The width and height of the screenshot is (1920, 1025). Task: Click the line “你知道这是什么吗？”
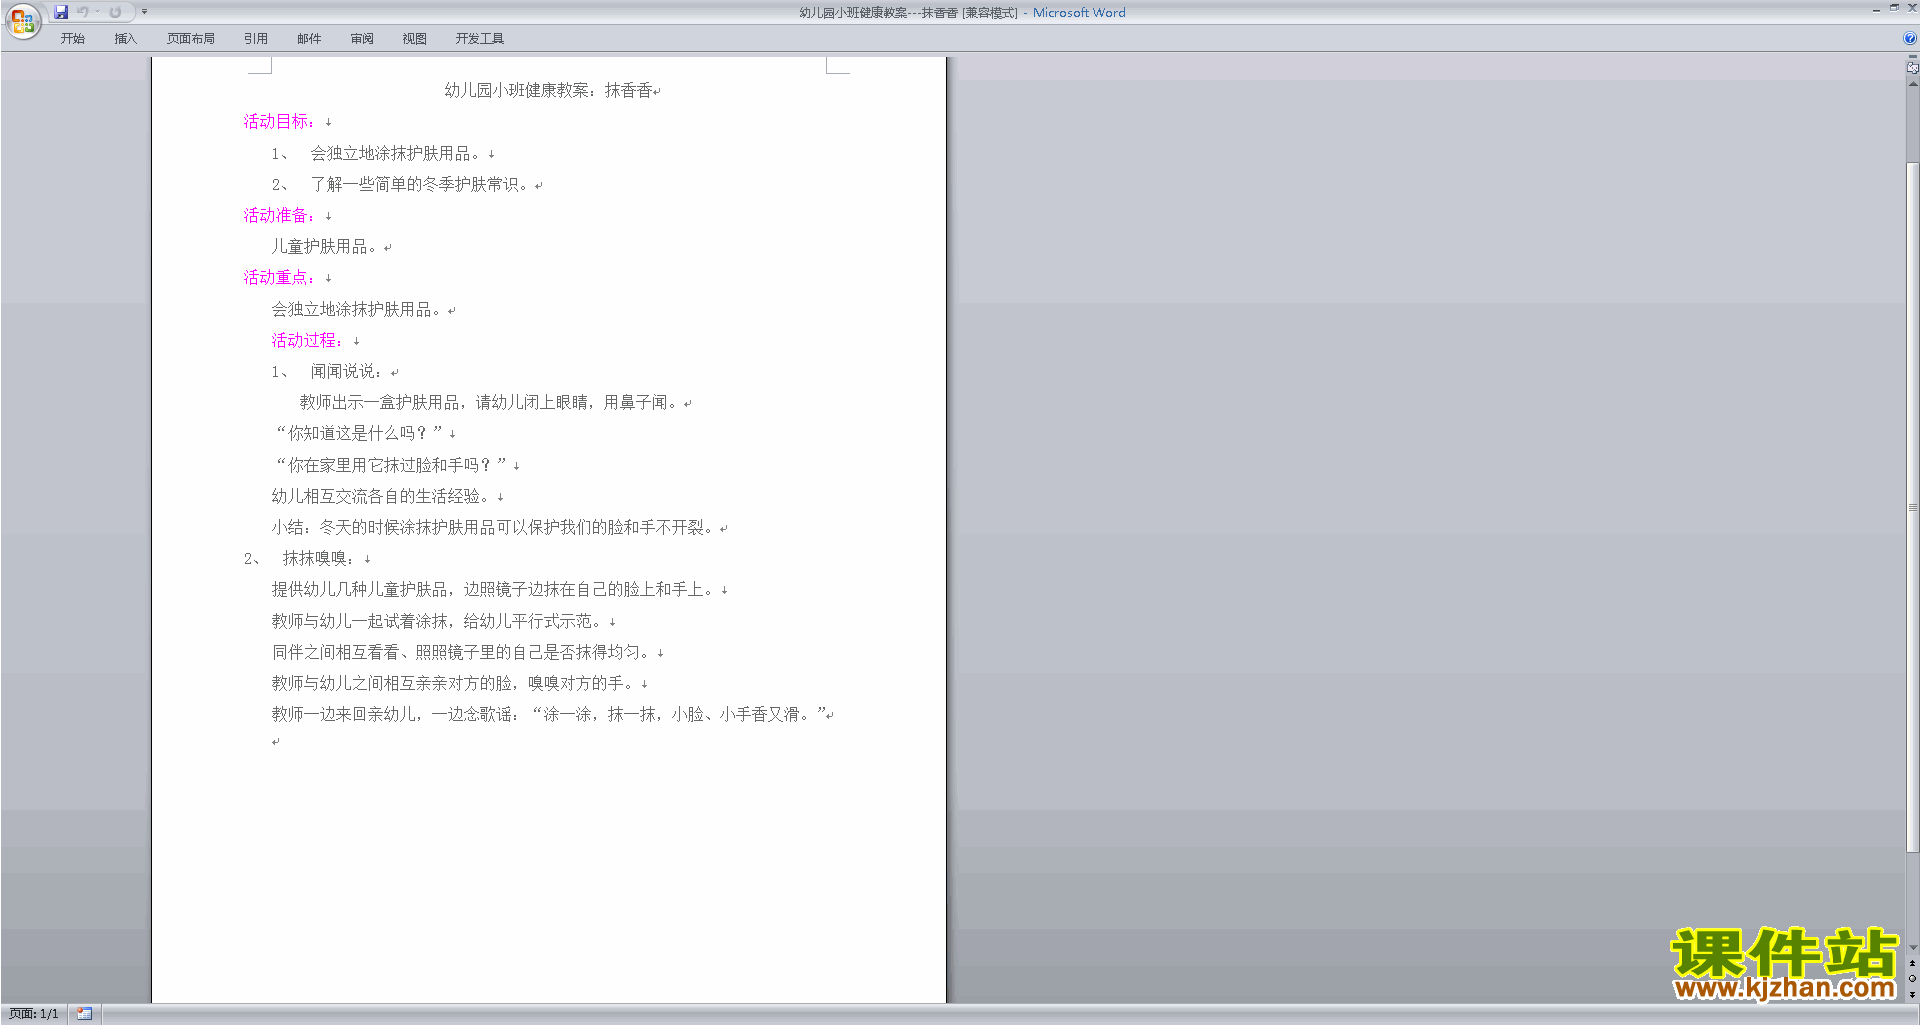point(358,434)
